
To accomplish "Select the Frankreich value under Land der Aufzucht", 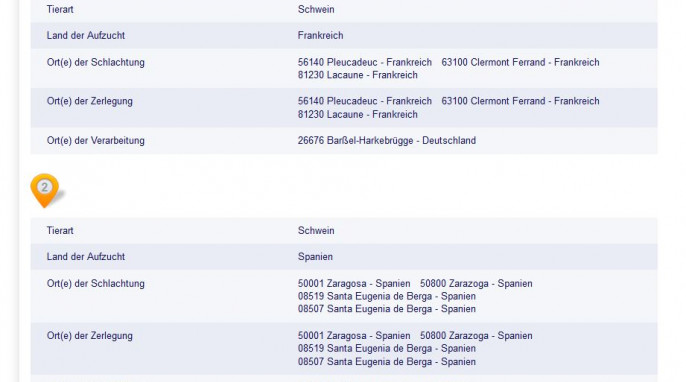I will tap(320, 35).
